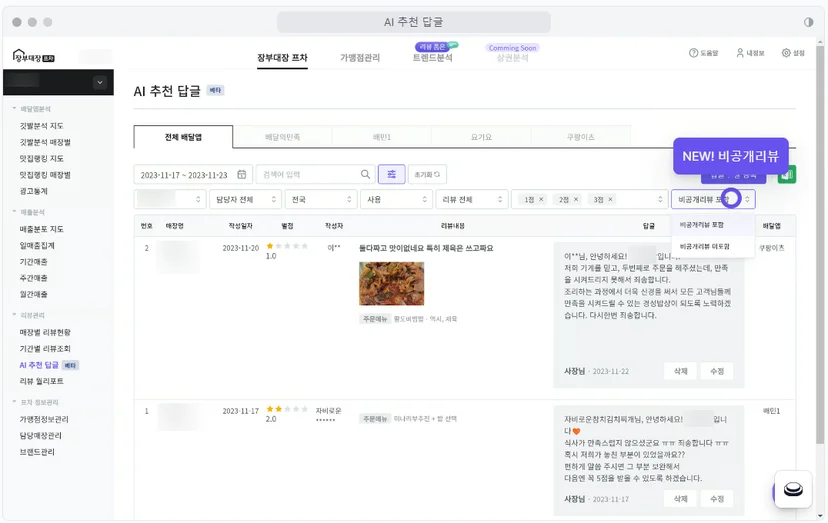Go to 기간매출 in sidebar
Image resolution: width=828 pixels, height=523 pixels.
pyautogui.click(x=33, y=262)
